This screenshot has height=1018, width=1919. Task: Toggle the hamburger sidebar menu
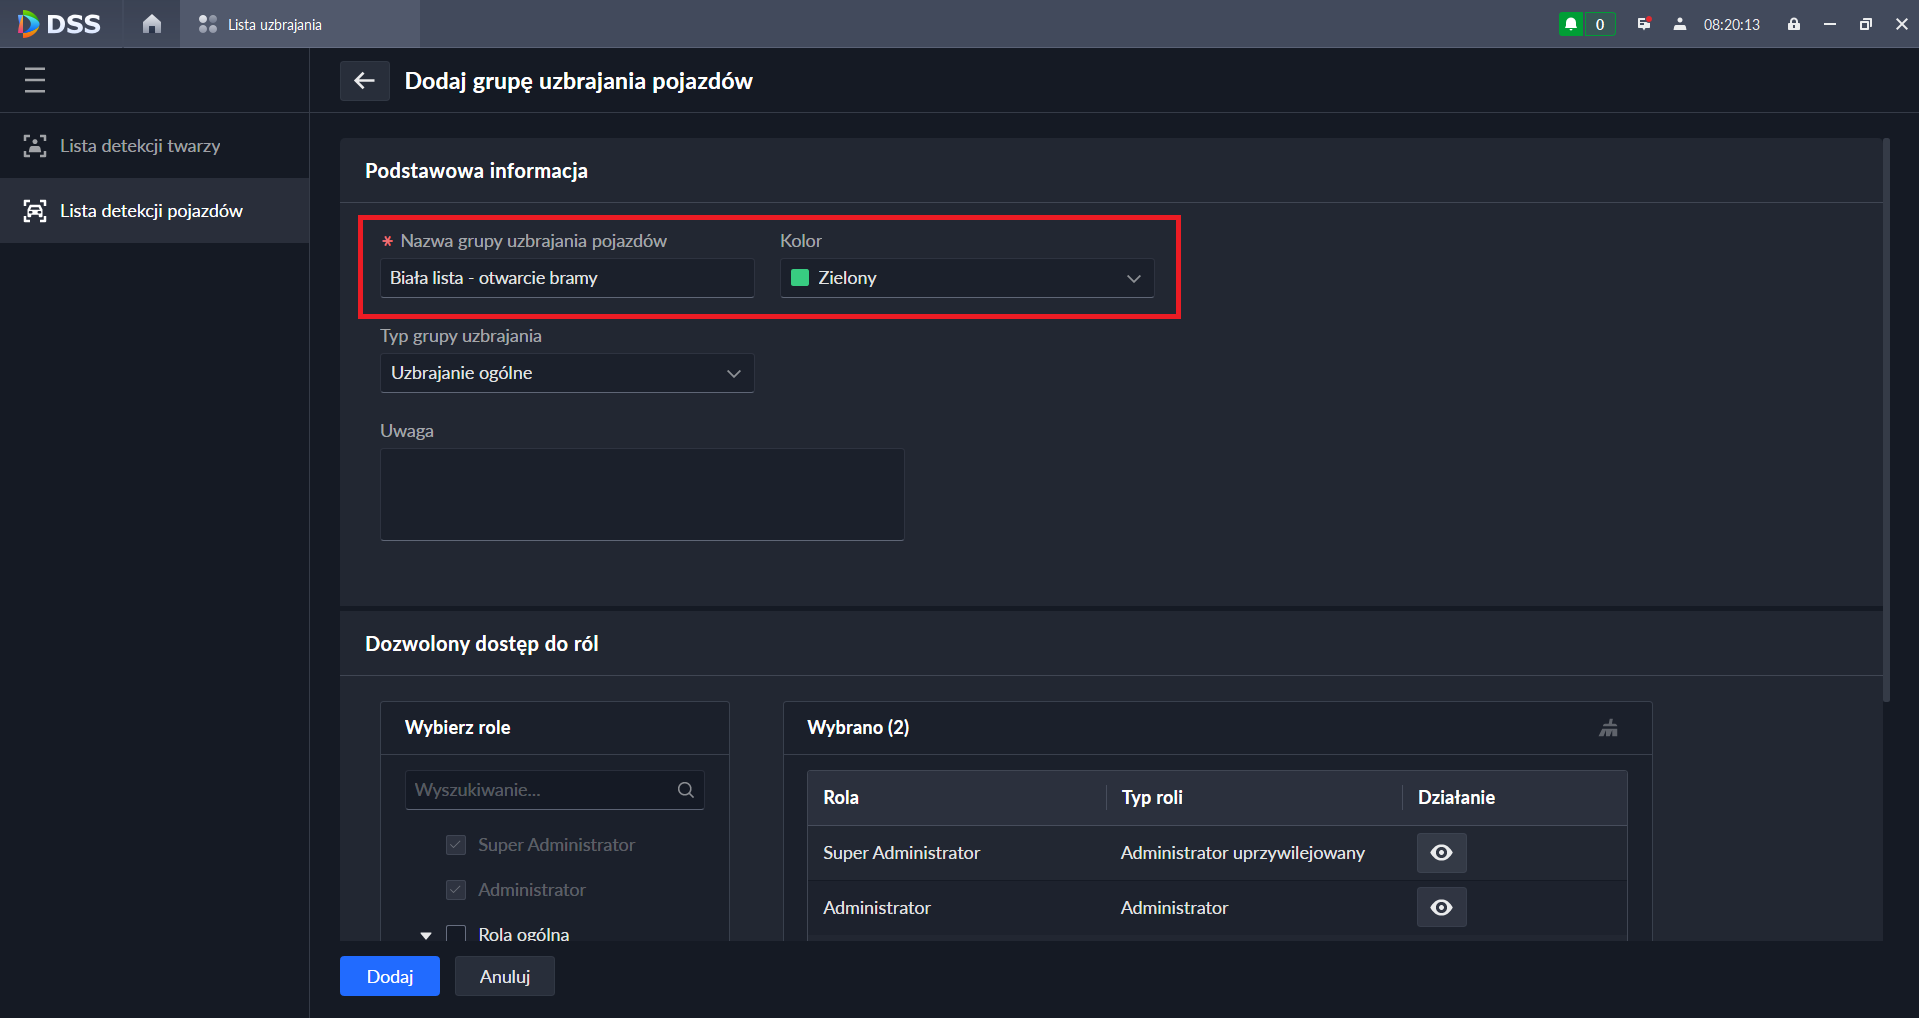click(x=35, y=80)
